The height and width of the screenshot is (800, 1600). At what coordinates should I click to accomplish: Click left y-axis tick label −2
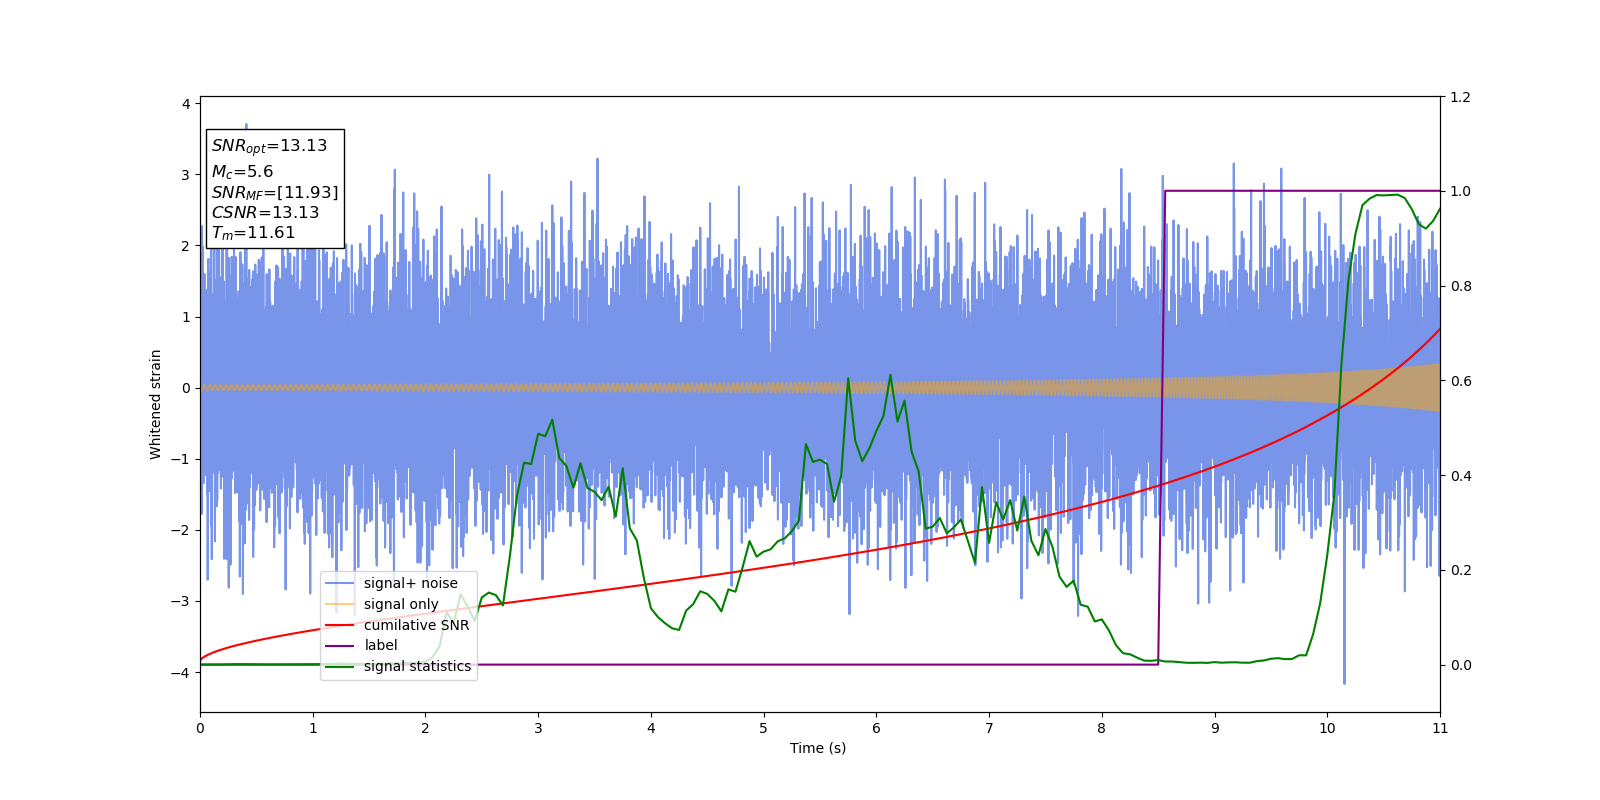pos(180,530)
